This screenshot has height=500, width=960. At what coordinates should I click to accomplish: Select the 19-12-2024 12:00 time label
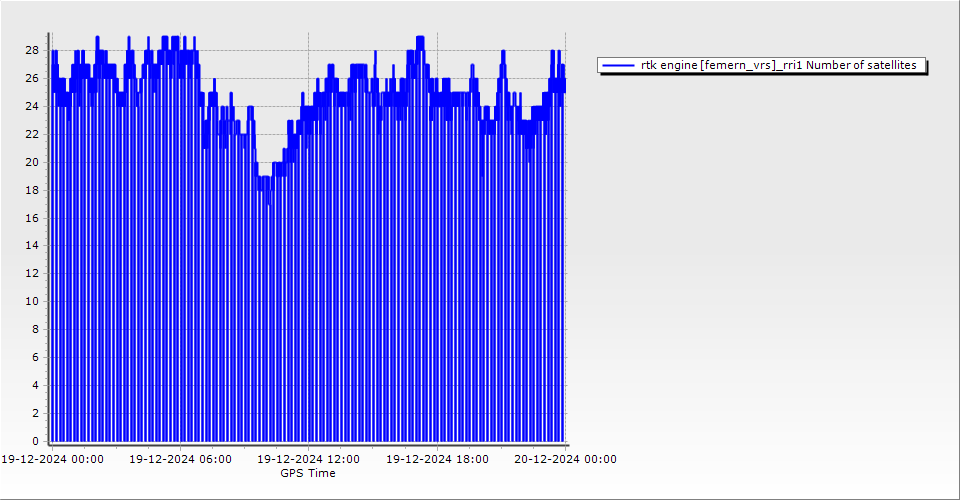(x=309, y=459)
